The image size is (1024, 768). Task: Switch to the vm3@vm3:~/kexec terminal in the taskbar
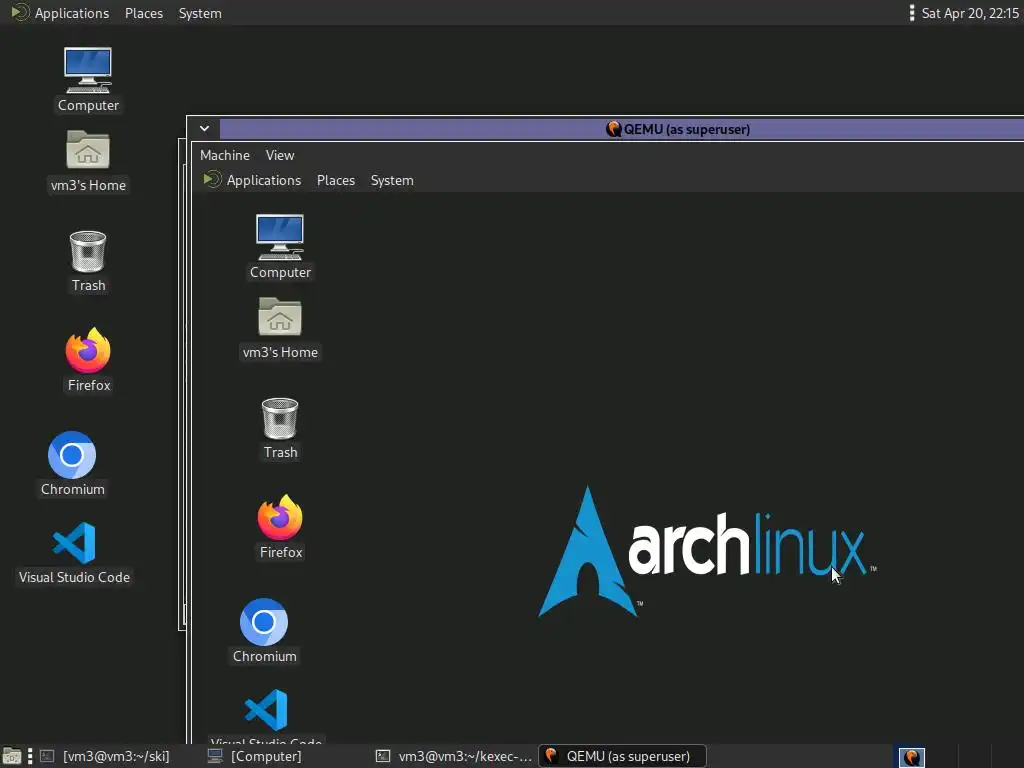(455, 756)
